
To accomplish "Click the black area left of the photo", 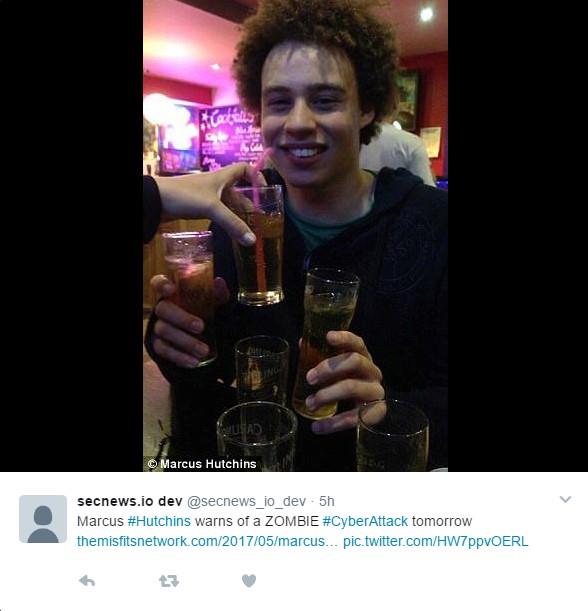I will [x=71, y=235].
